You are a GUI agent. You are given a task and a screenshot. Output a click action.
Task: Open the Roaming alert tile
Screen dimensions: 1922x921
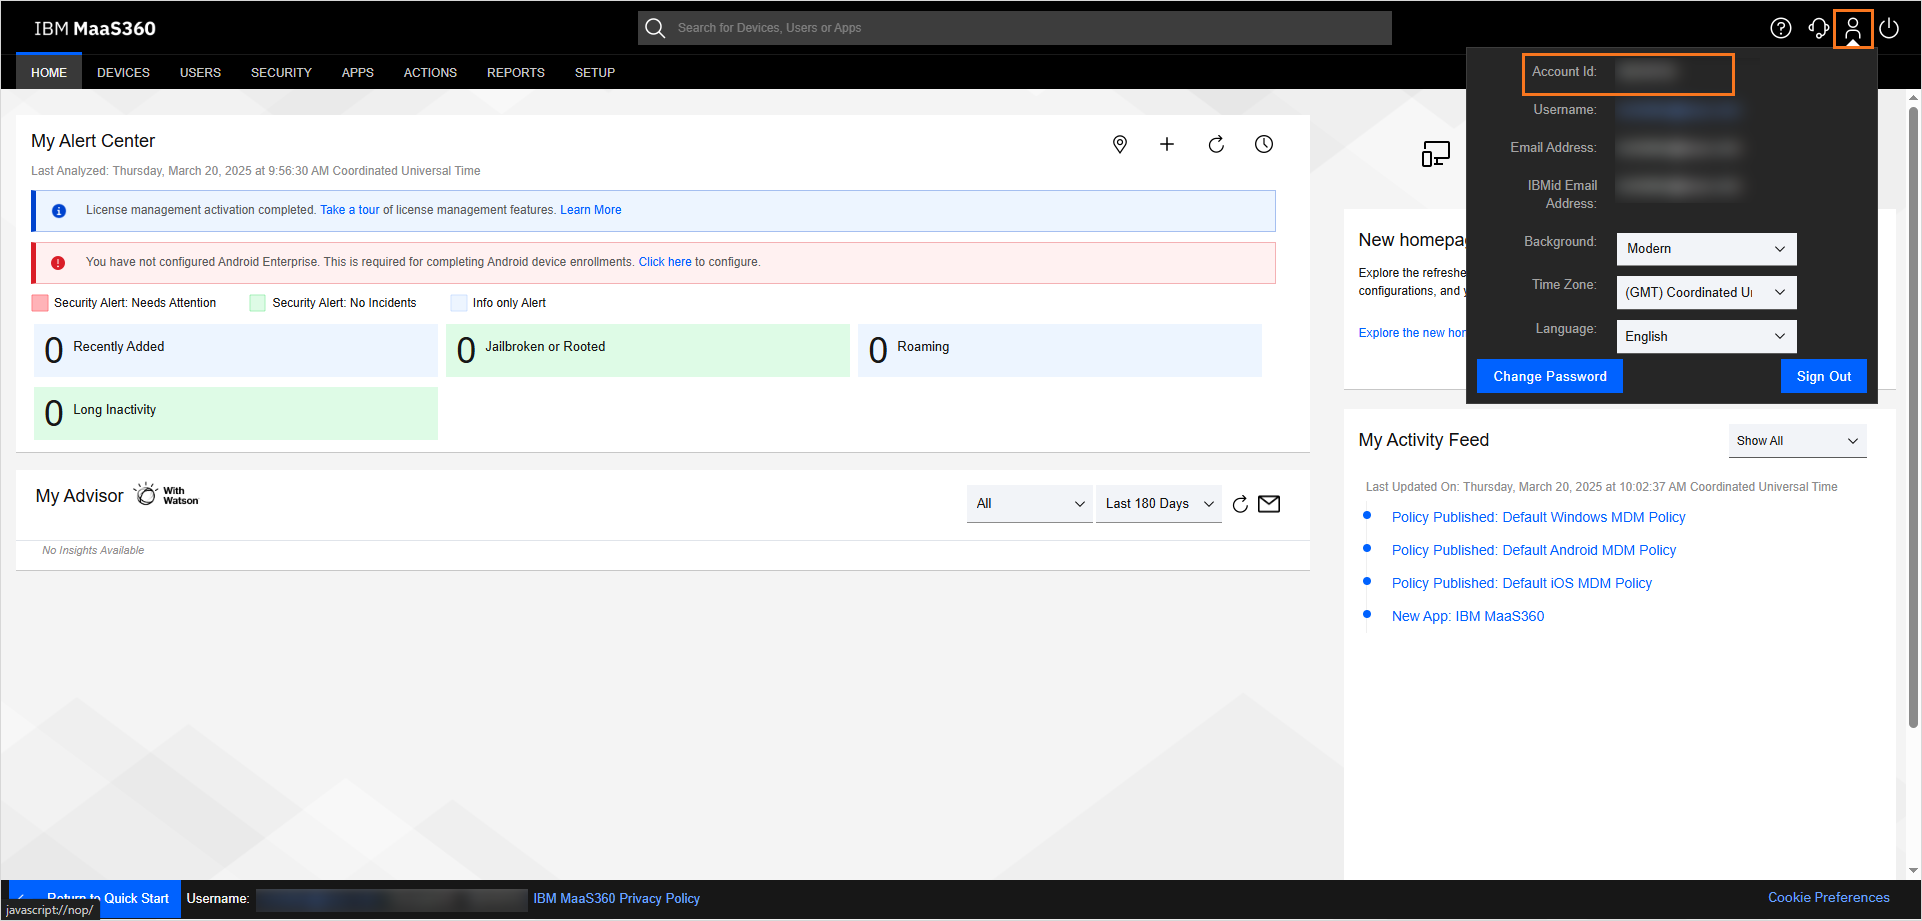click(x=1060, y=350)
